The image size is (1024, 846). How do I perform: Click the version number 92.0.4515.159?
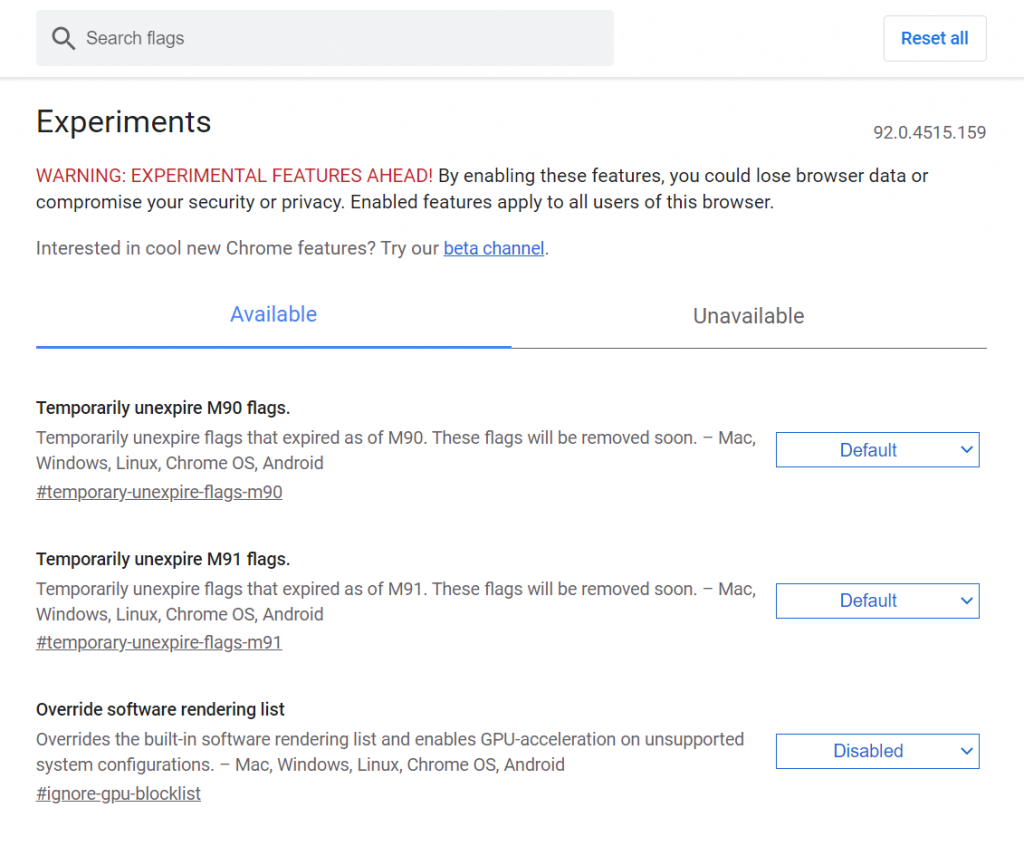(929, 132)
